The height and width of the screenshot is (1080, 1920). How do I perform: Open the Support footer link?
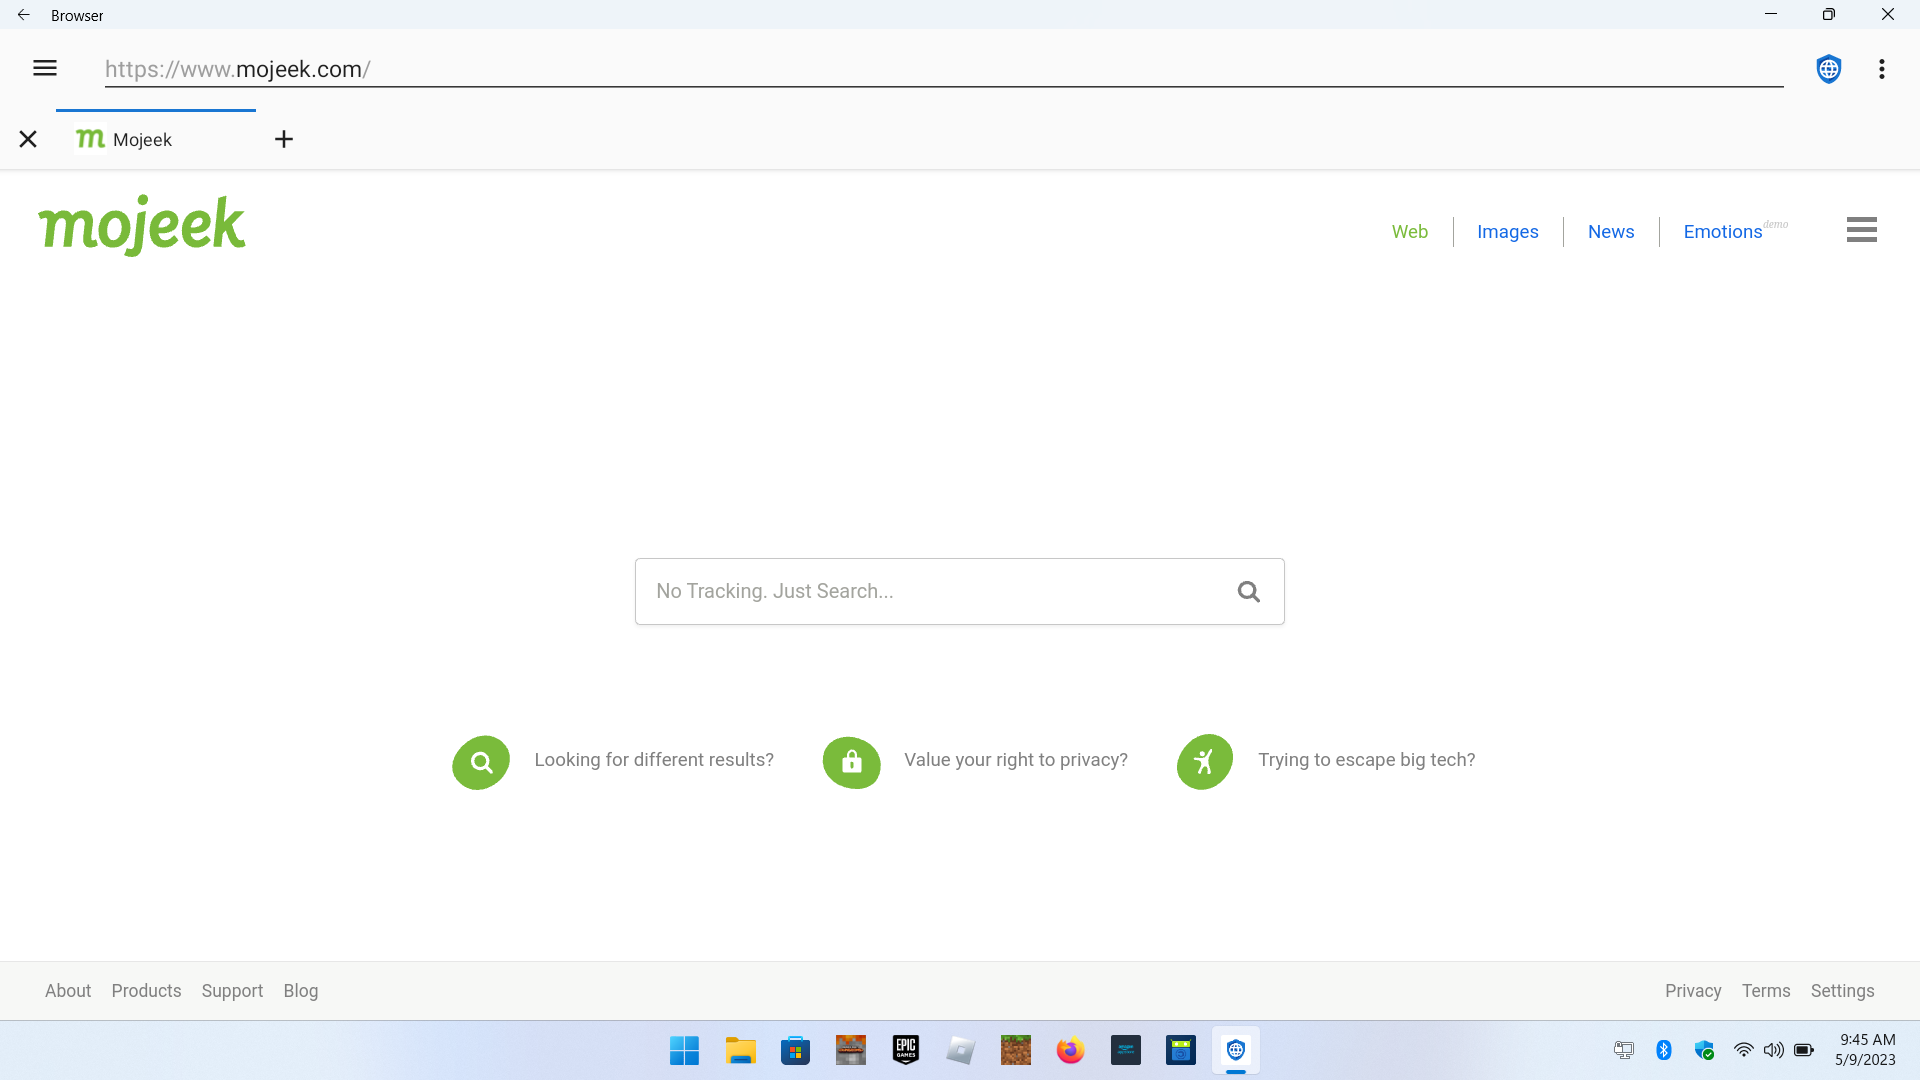coord(232,990)
